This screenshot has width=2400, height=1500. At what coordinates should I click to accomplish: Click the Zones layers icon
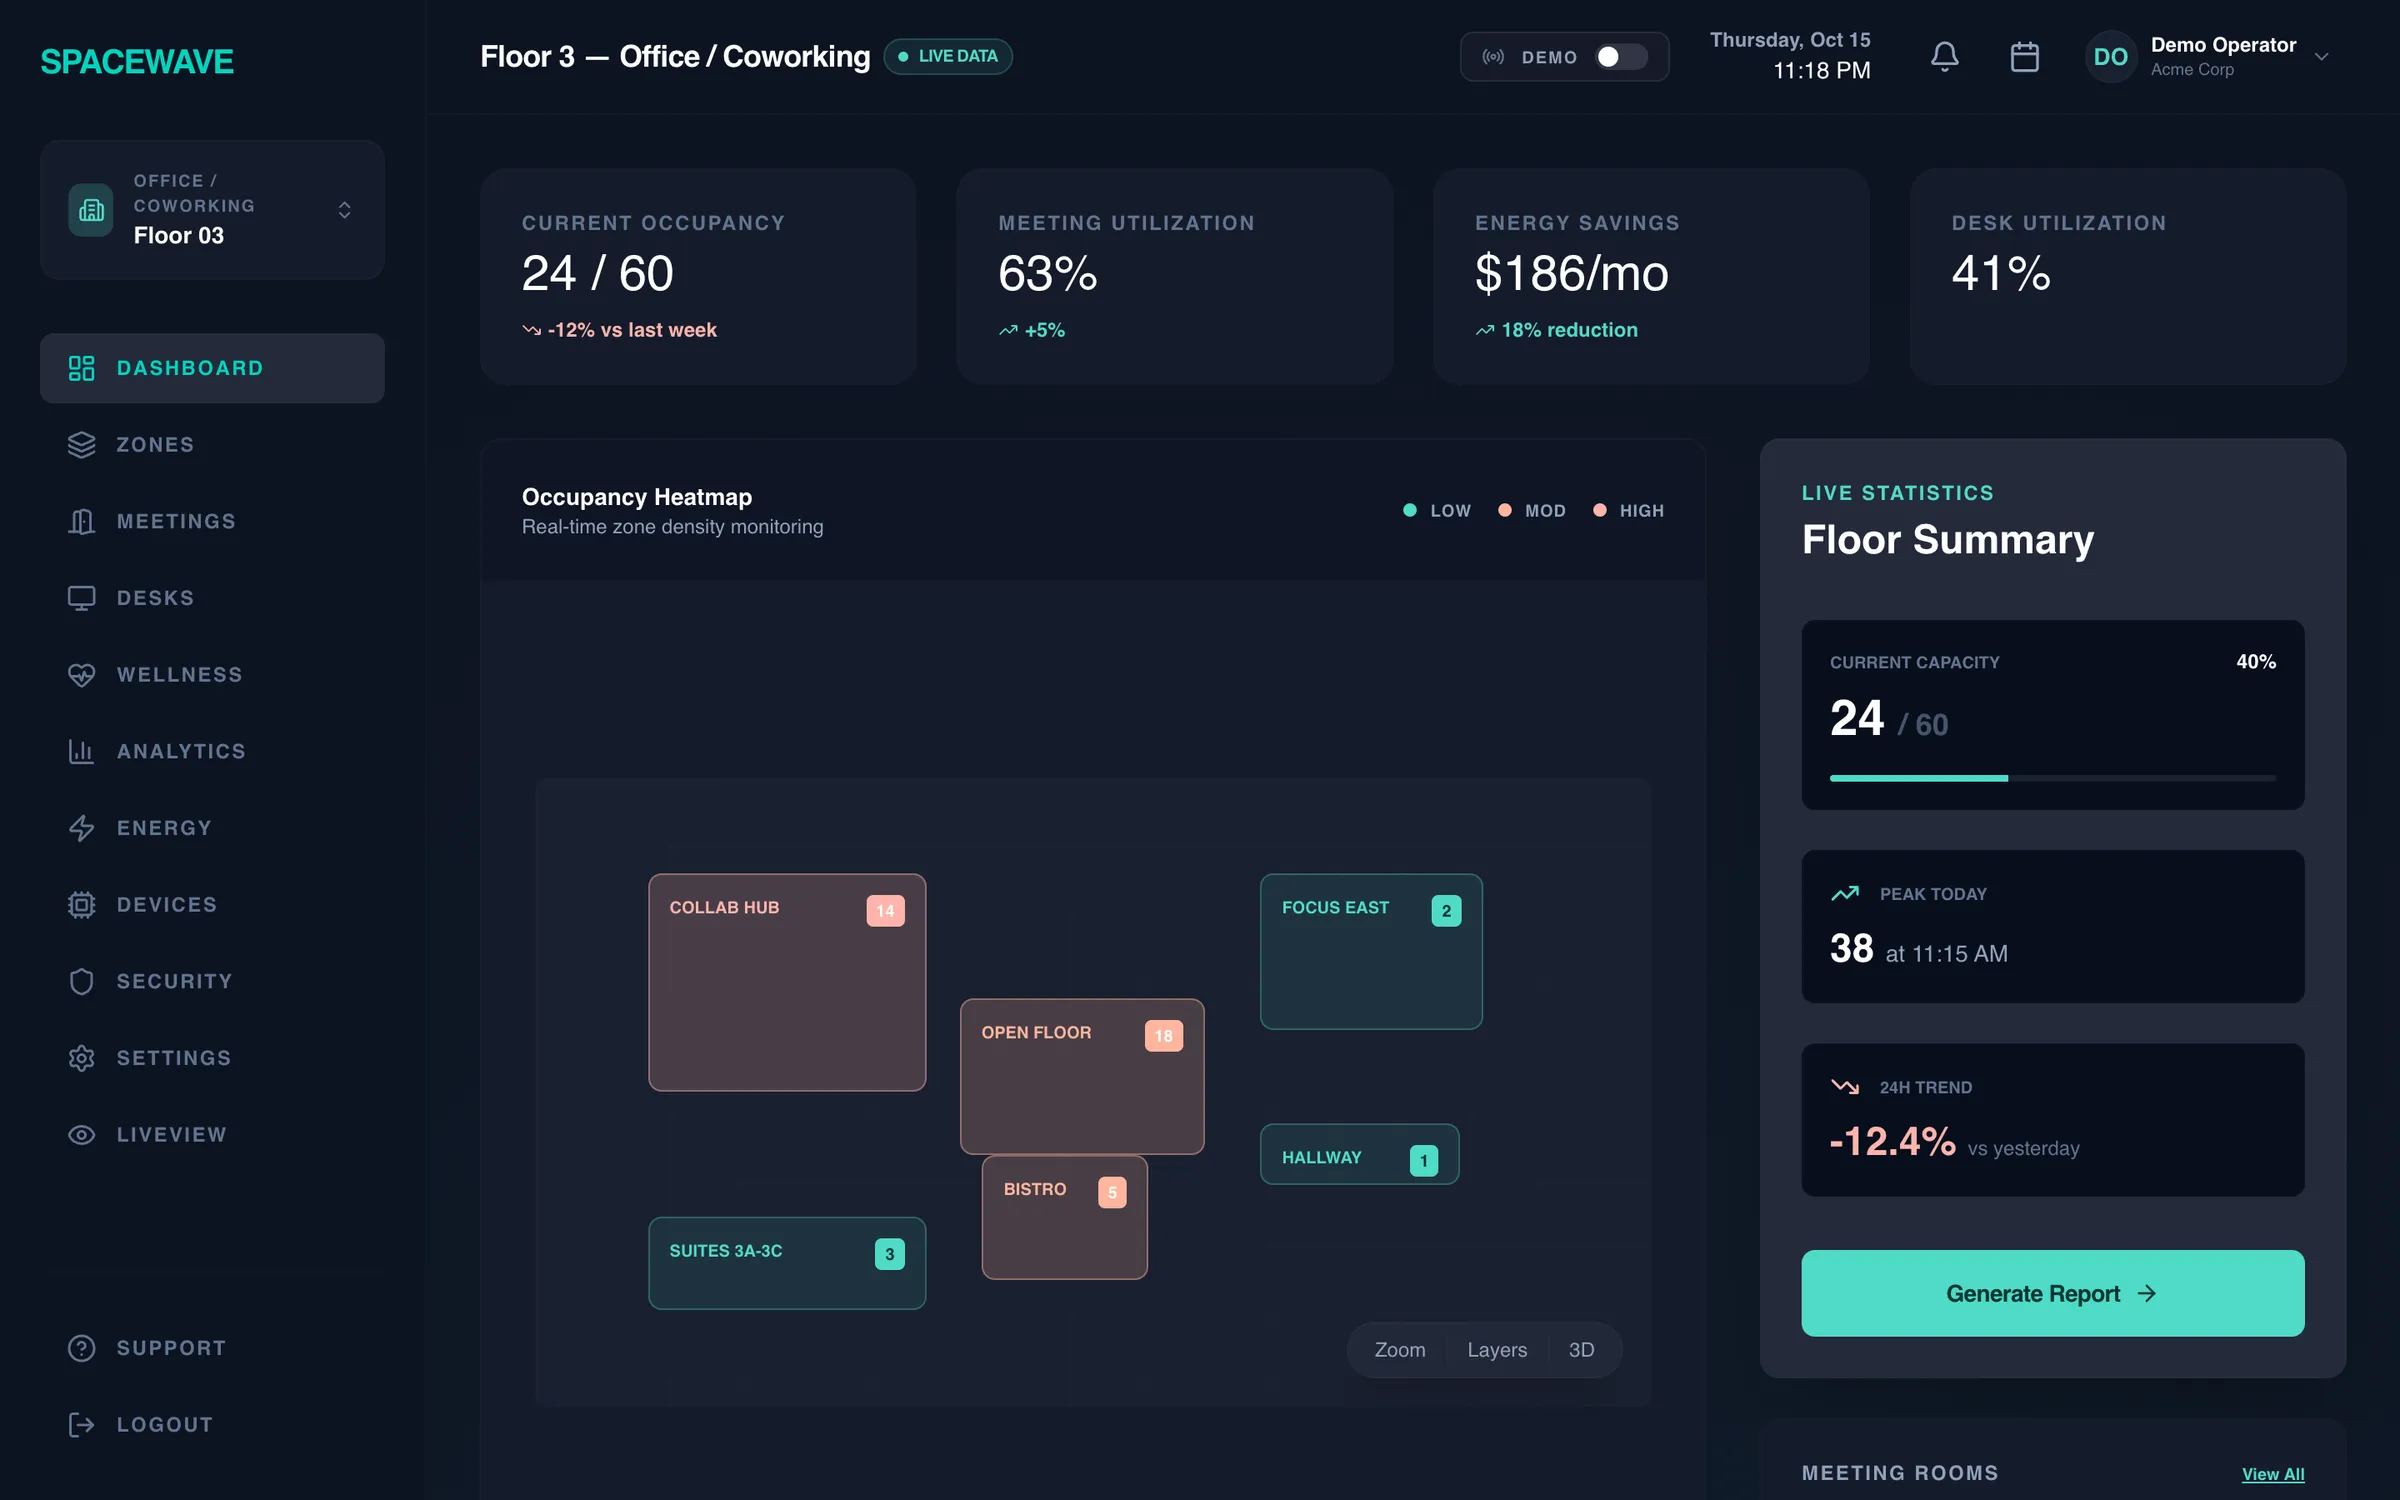81,445
